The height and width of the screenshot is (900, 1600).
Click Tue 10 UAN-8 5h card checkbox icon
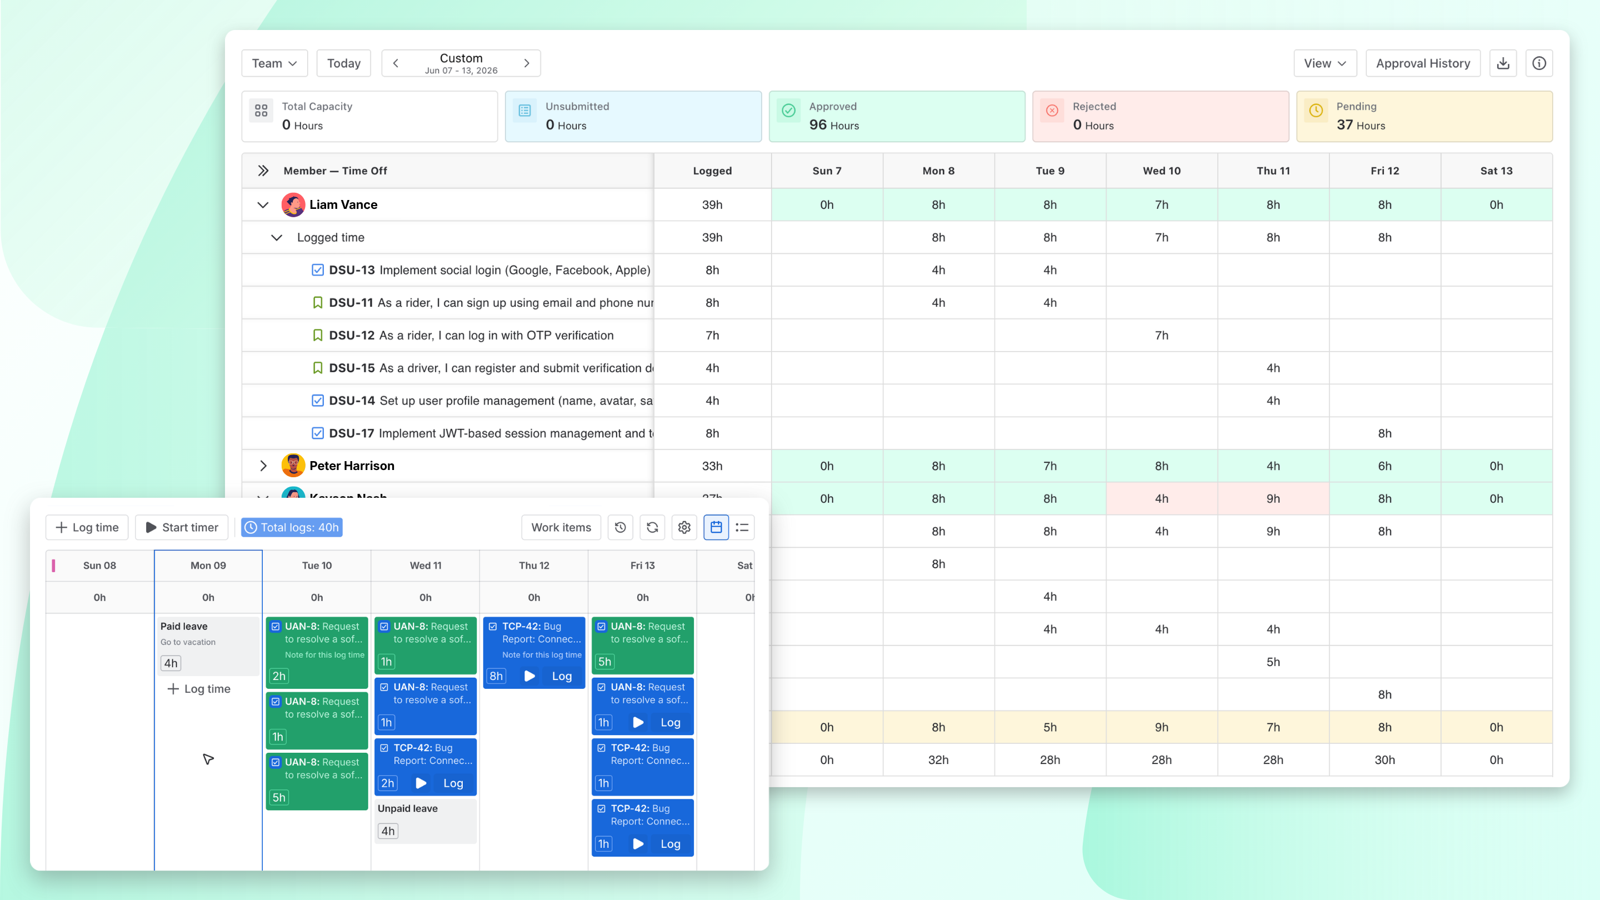276,762
